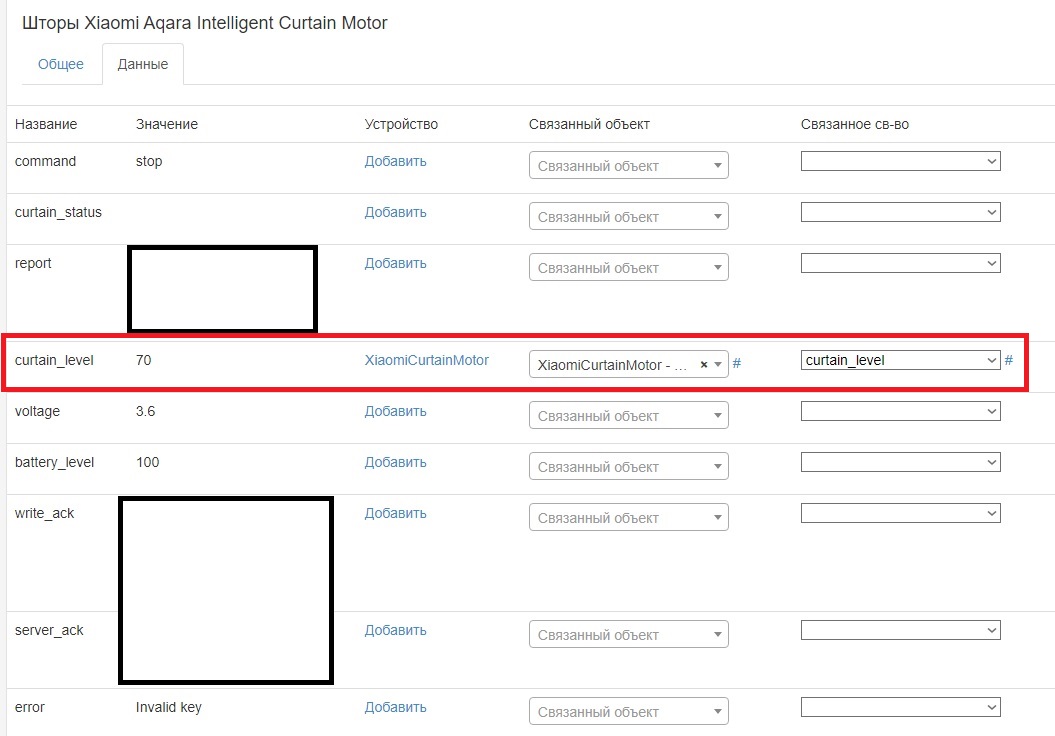Click Добавить link for curtain_status row
1055x736 pixels.
[x=395, y=212]
